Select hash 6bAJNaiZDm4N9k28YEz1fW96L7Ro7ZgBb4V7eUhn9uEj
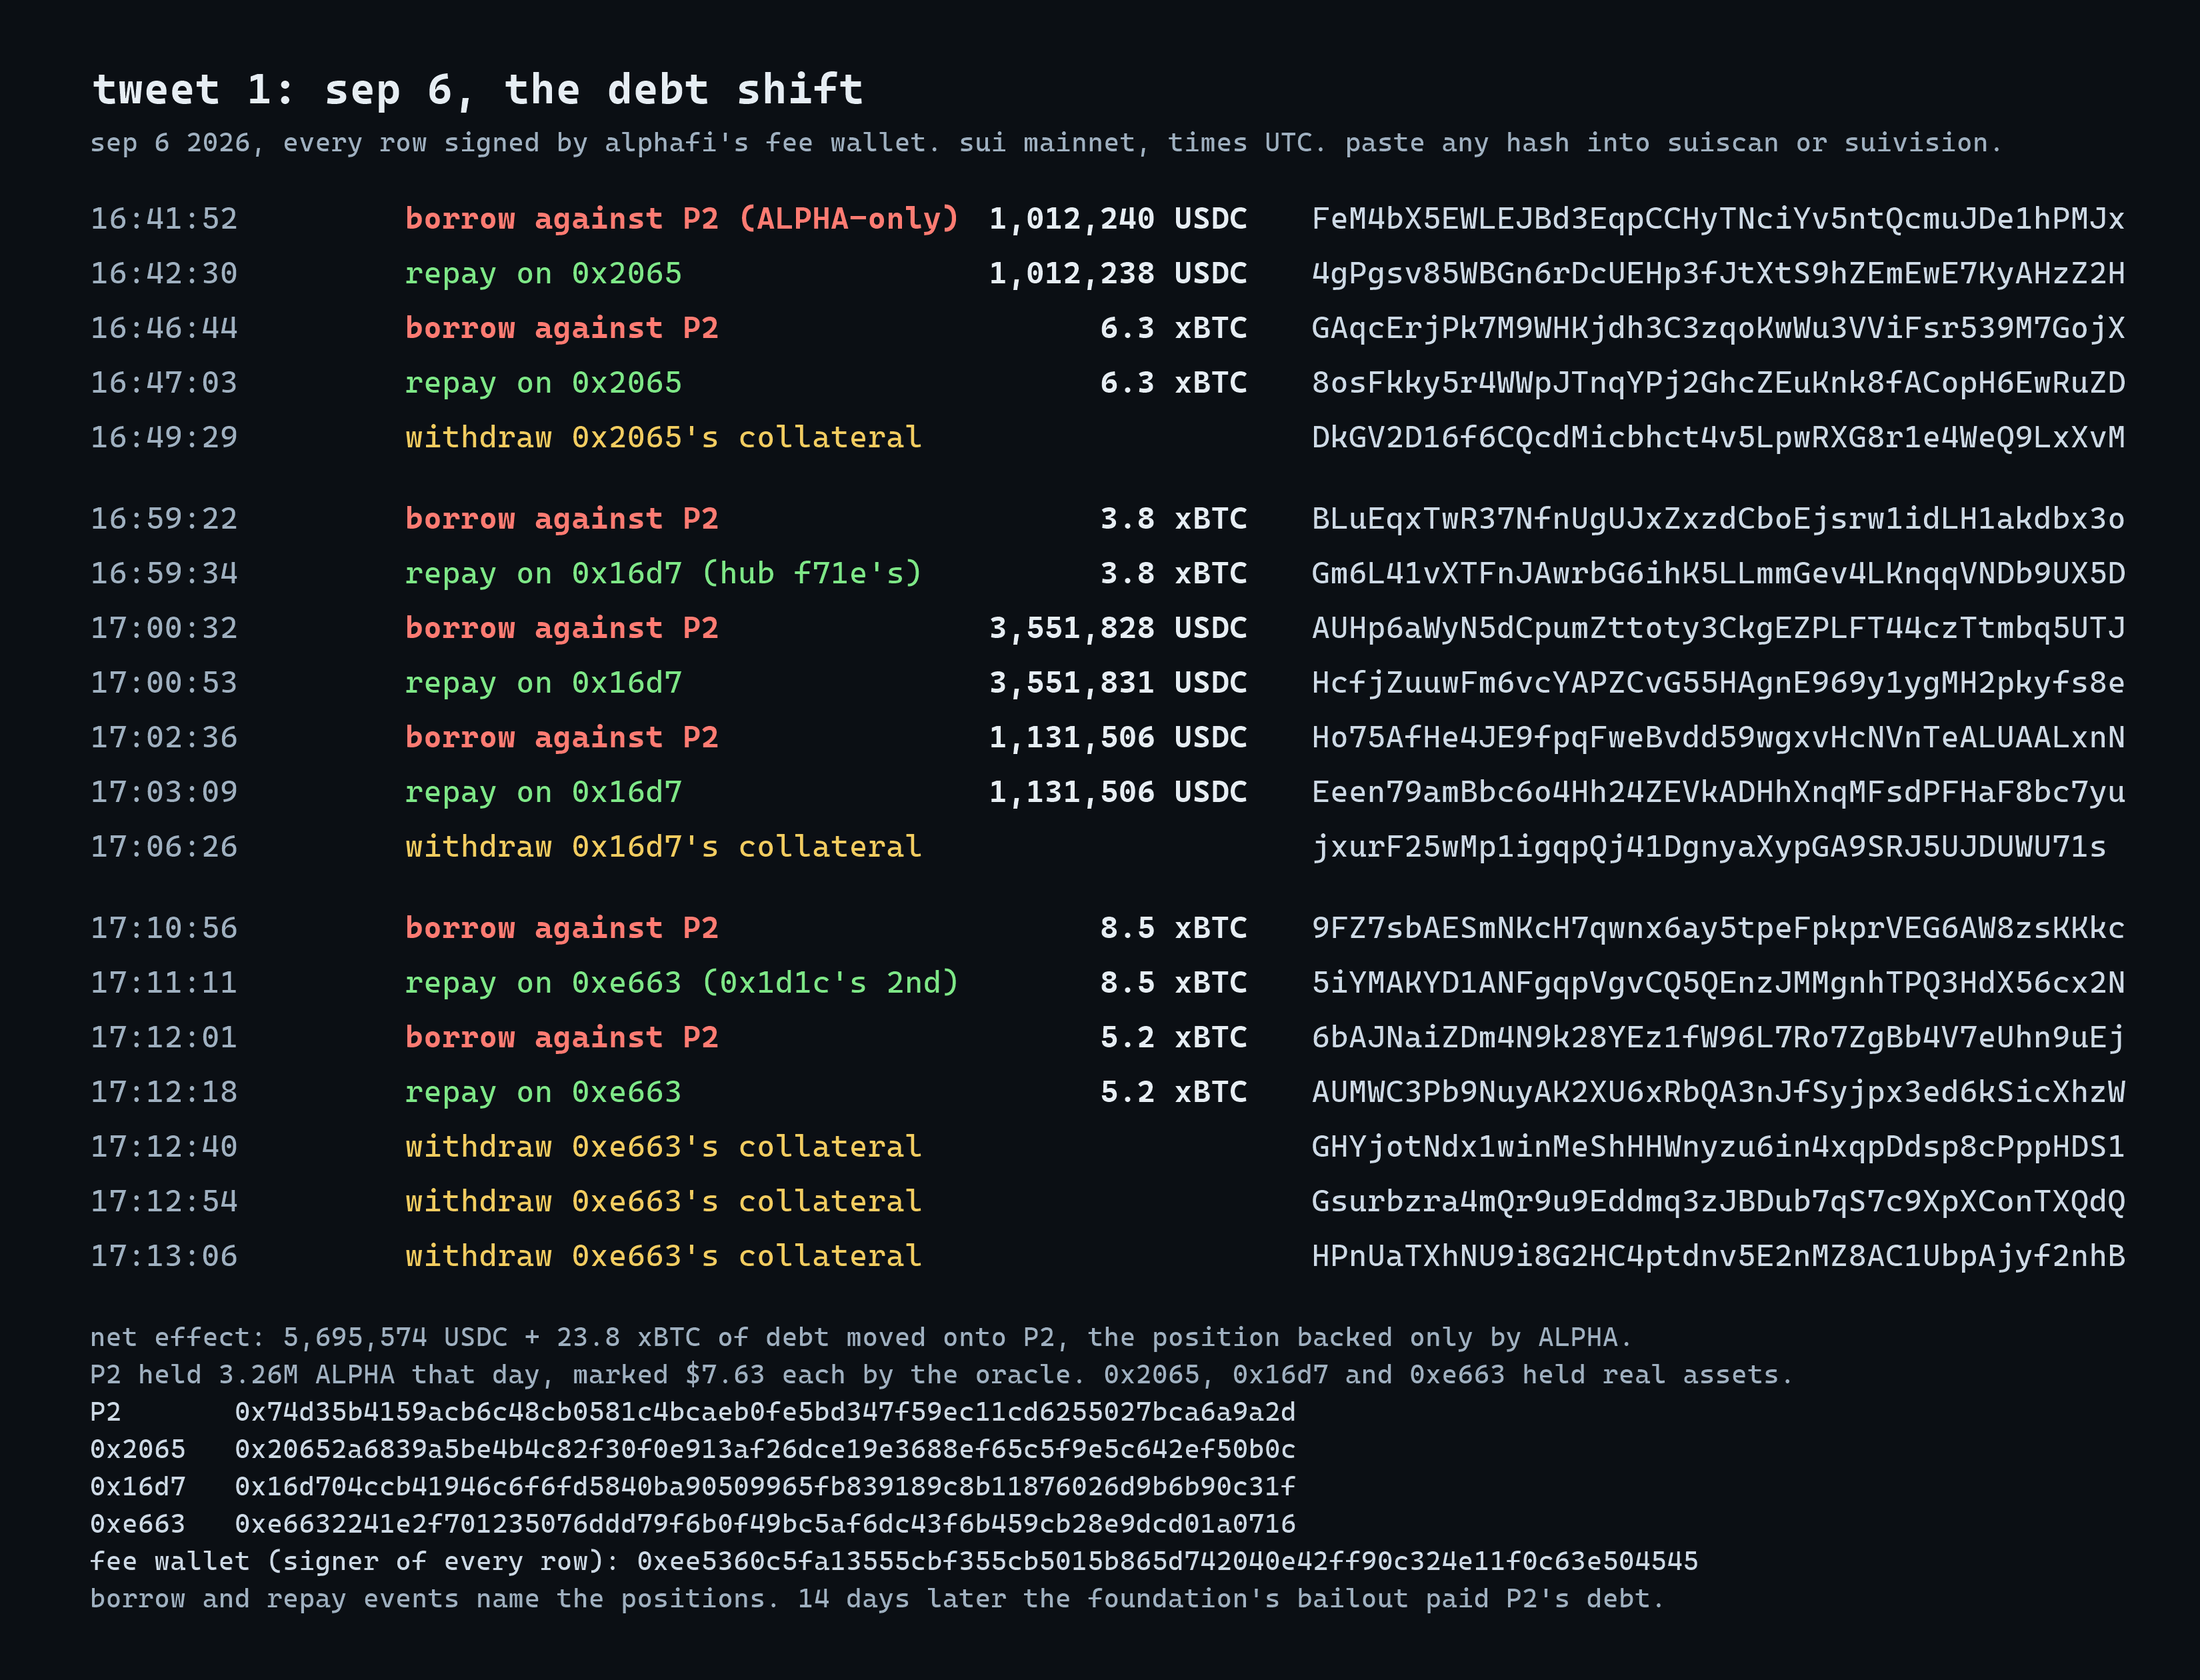 [x=1718, y=1038]
